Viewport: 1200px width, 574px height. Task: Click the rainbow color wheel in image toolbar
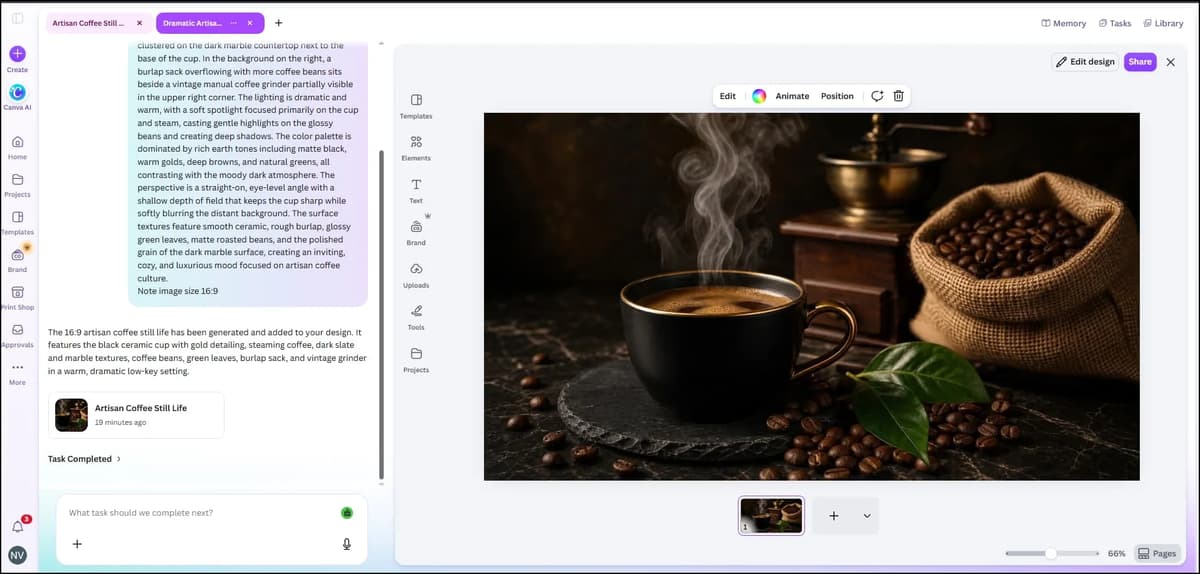pyautogui.click(x=759, y=96)
